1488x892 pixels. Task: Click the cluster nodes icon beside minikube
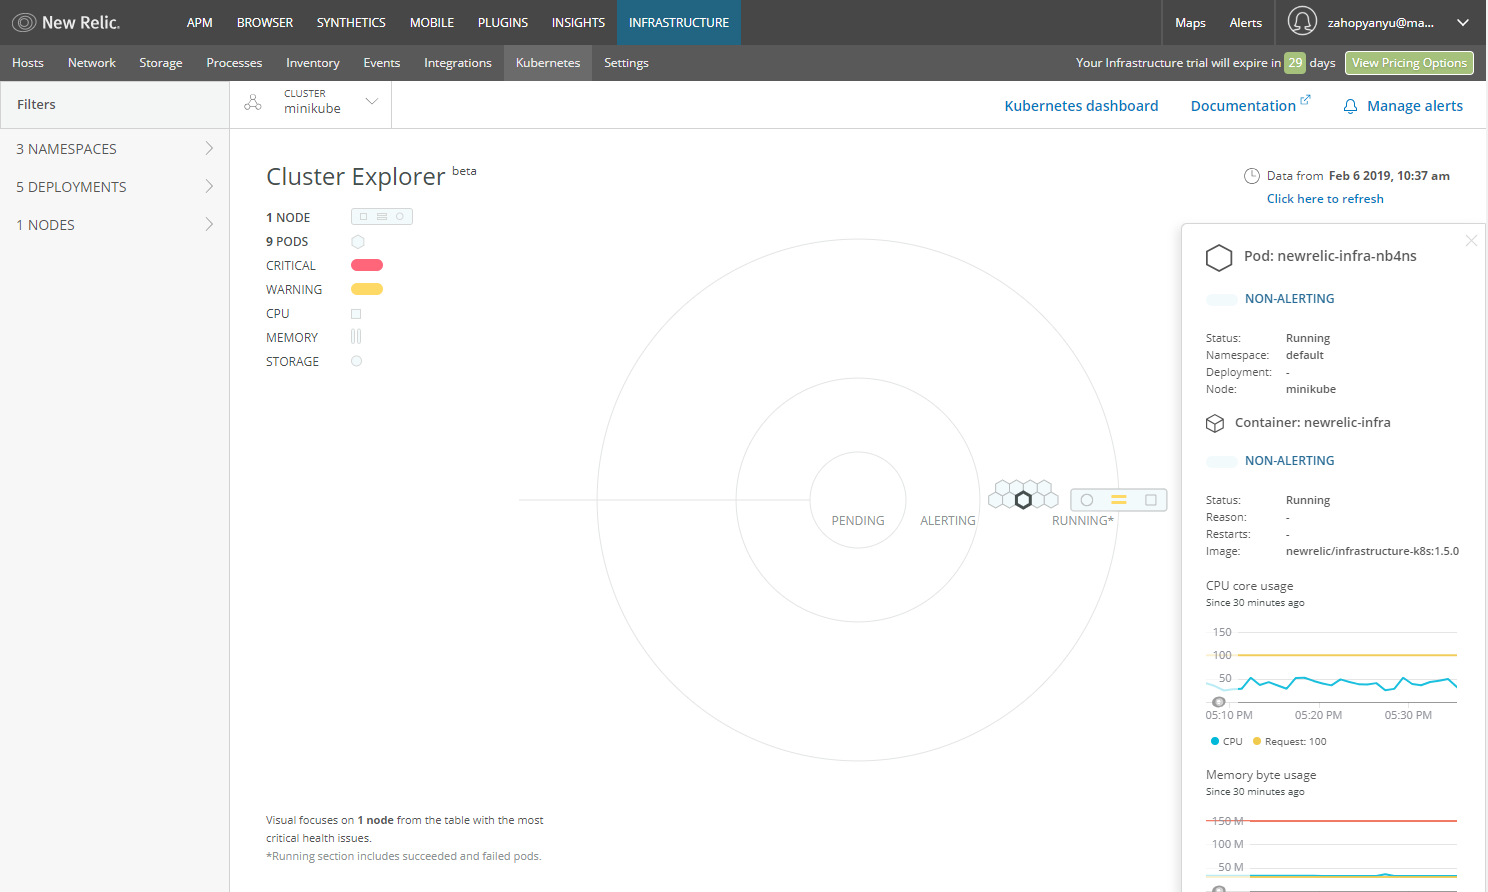(253, 102)
